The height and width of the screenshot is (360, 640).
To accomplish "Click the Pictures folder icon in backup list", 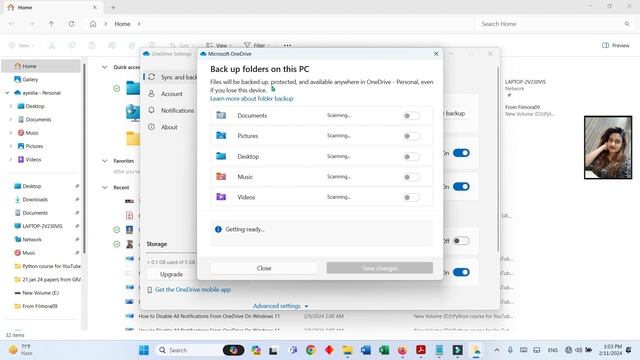I will pyautogui.click(x=221, y=136).
